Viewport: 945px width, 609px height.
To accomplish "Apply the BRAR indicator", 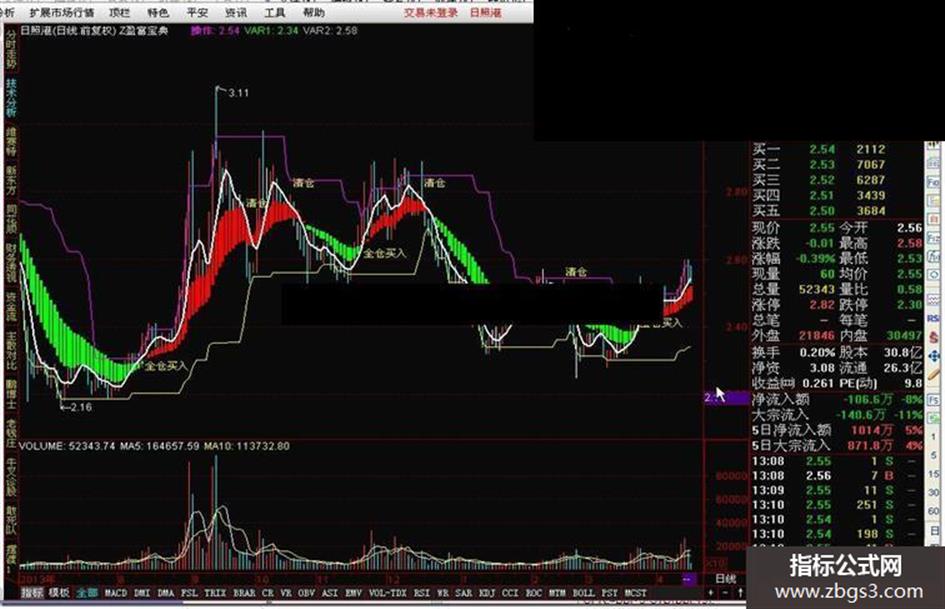I will (244, 593).
